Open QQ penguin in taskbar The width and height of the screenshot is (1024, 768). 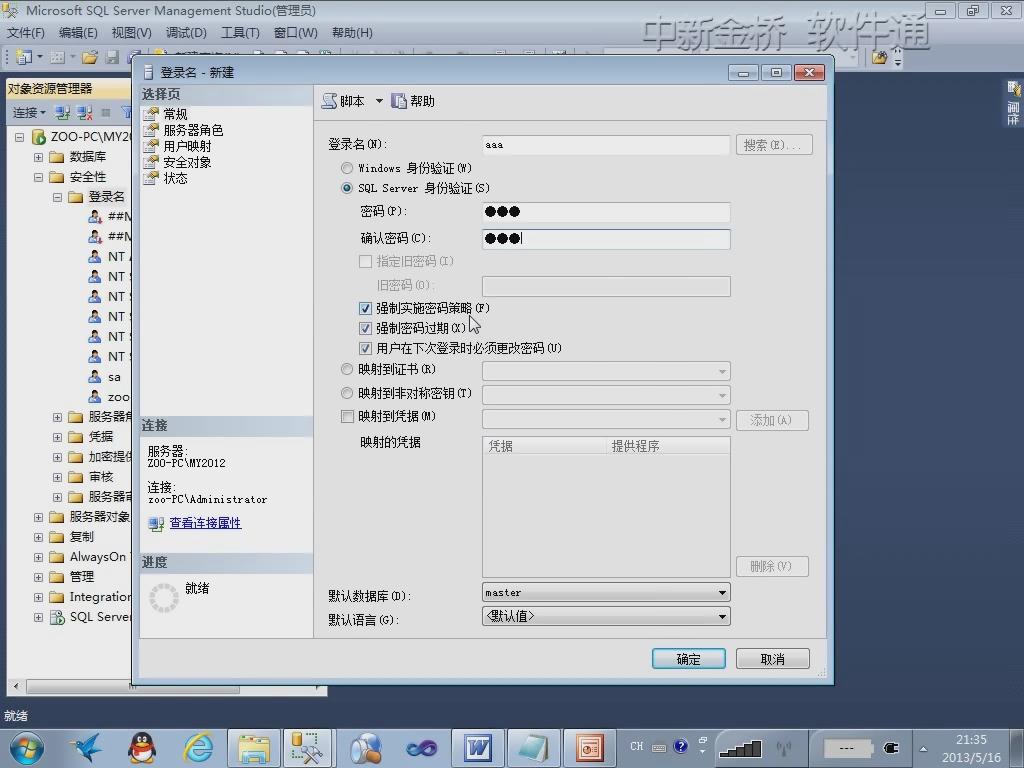coord(142,748)
